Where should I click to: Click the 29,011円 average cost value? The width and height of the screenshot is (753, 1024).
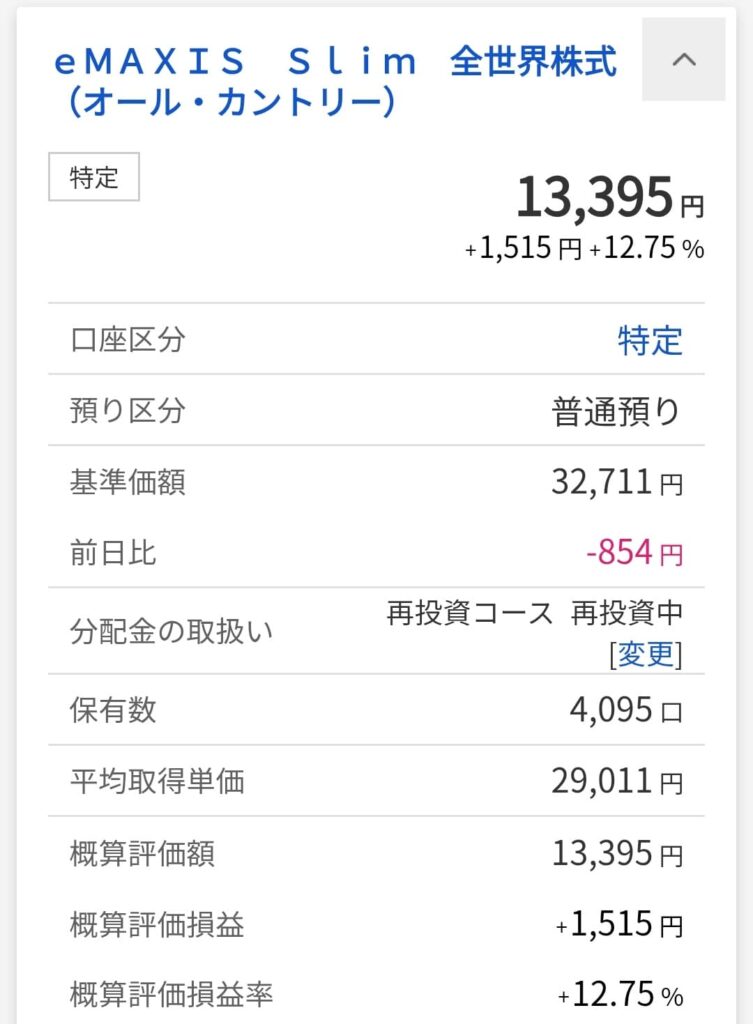point(617,781)
